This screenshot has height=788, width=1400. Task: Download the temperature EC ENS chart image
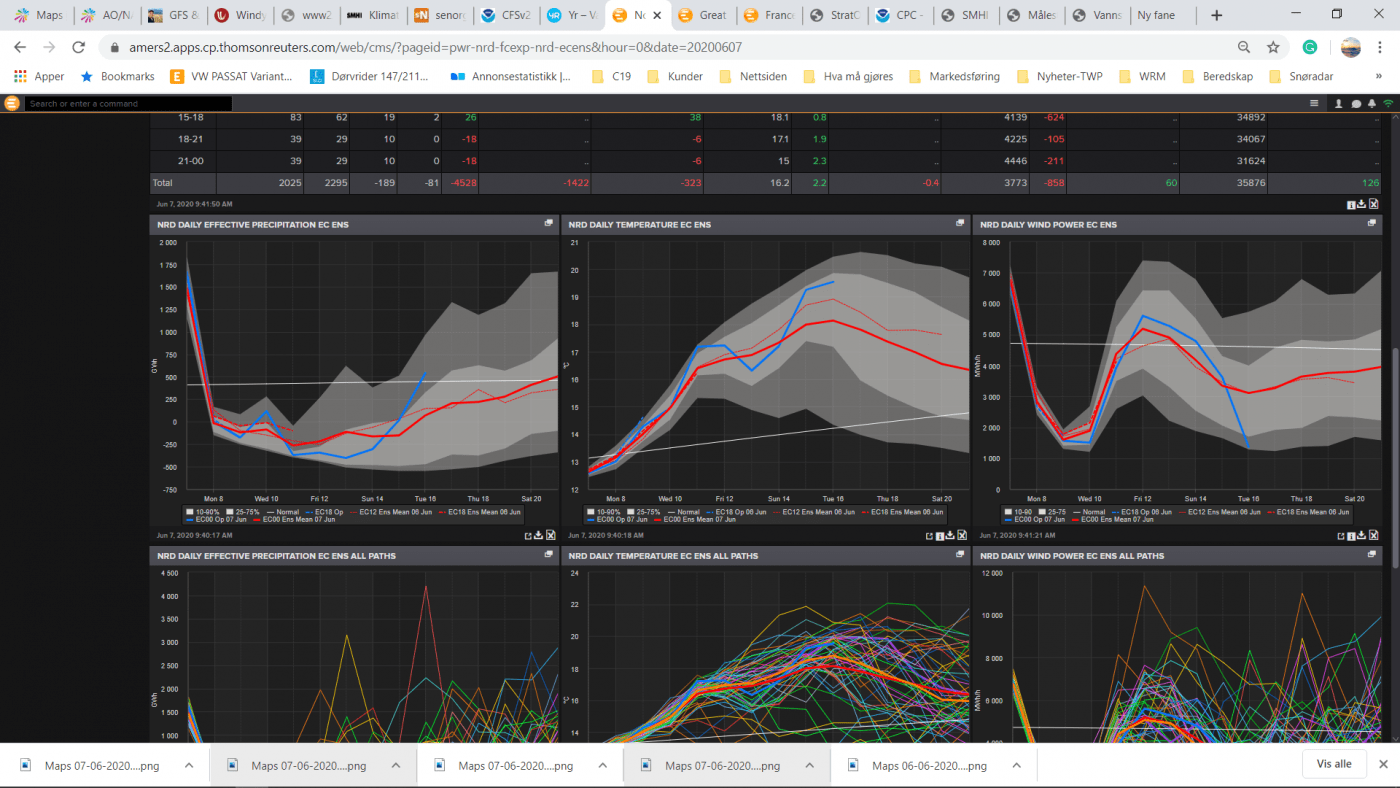coord(951,535)
